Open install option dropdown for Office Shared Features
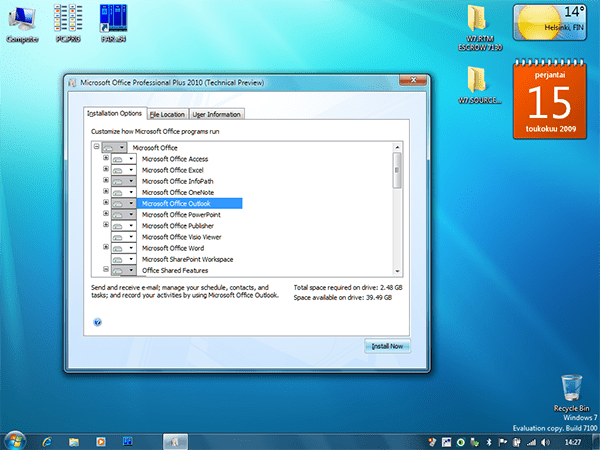This screenshot has width=600, height=450. tap(124, 270)
